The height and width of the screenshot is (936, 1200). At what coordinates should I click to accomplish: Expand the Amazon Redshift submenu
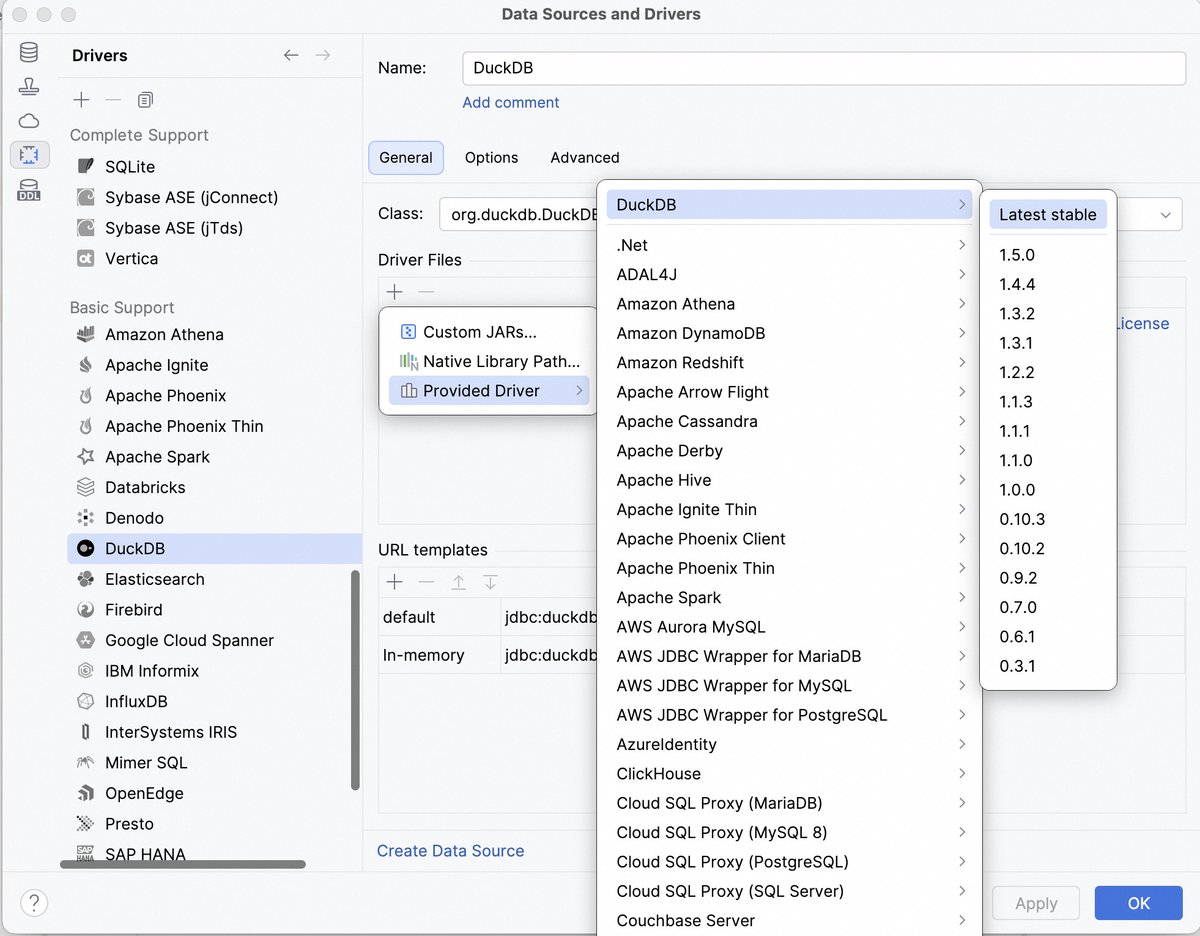[x=790, y=362]
